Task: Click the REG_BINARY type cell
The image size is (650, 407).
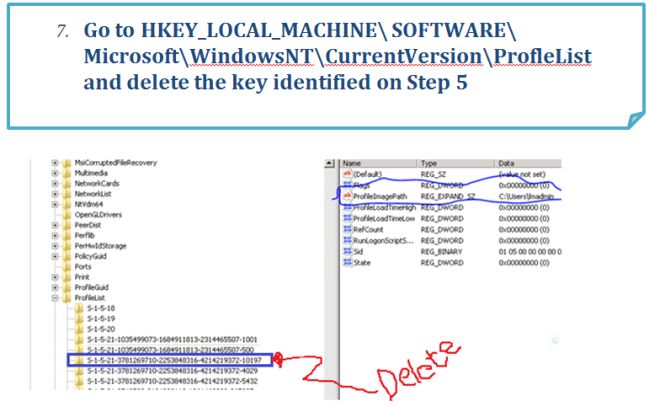Action: point(441,252)
